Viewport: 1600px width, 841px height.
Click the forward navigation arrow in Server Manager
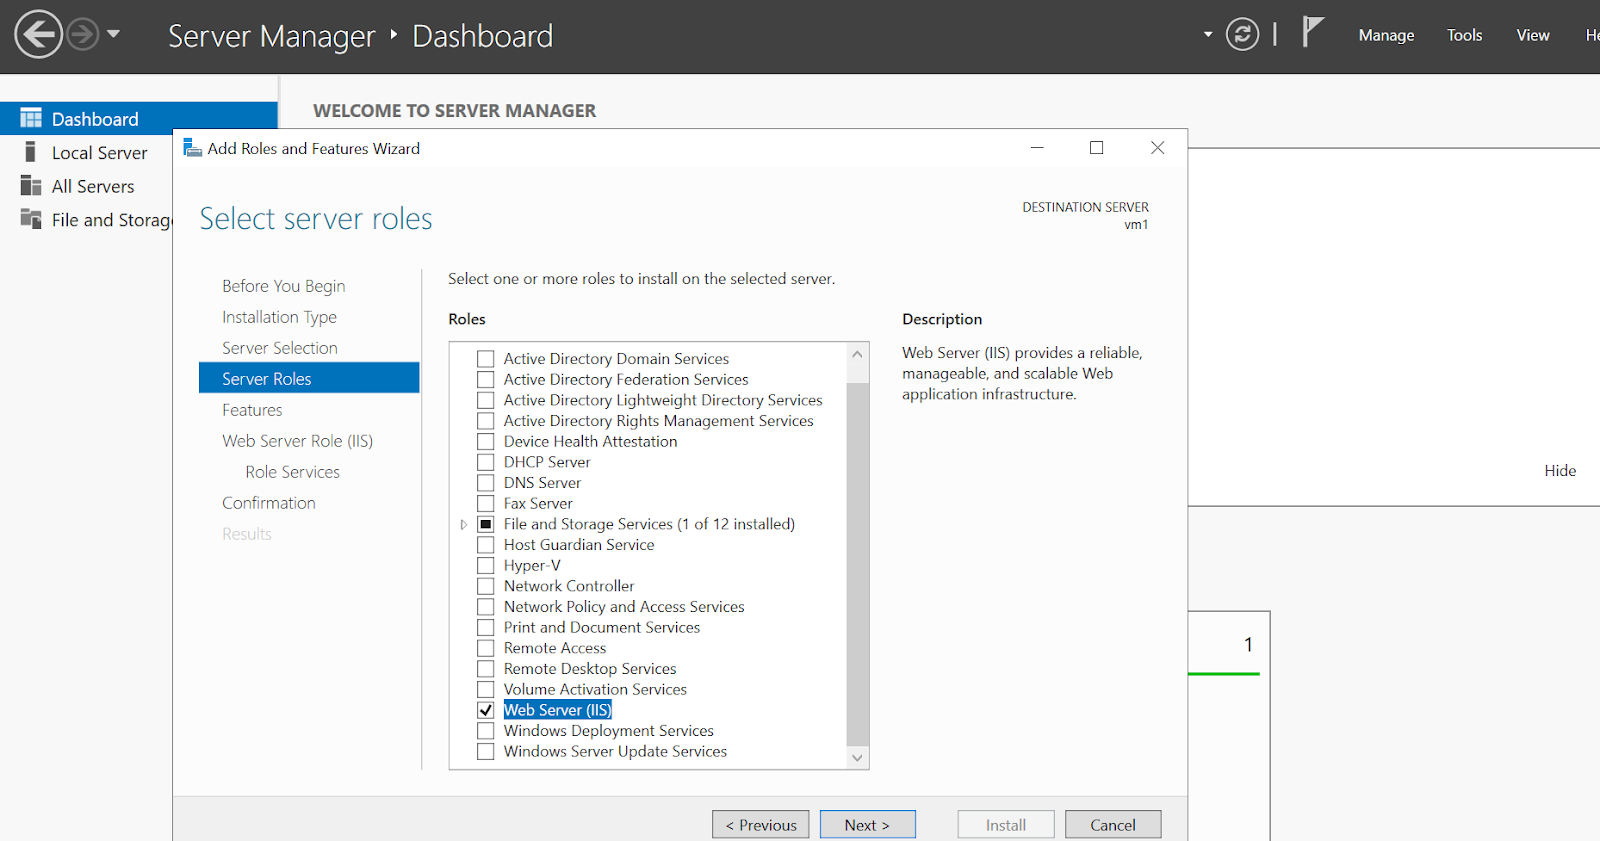(83, 35)
